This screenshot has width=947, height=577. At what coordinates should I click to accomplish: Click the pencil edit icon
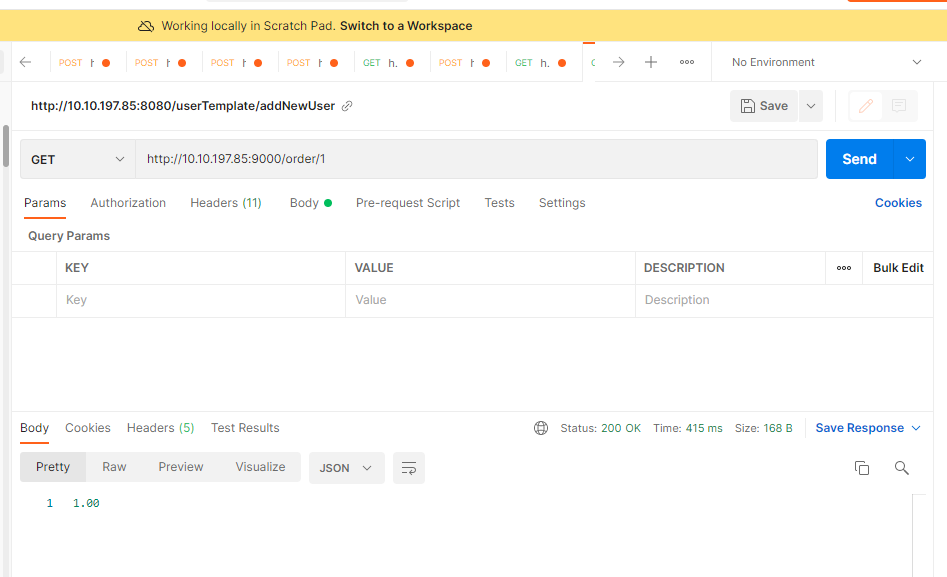(x=865, y=106)
